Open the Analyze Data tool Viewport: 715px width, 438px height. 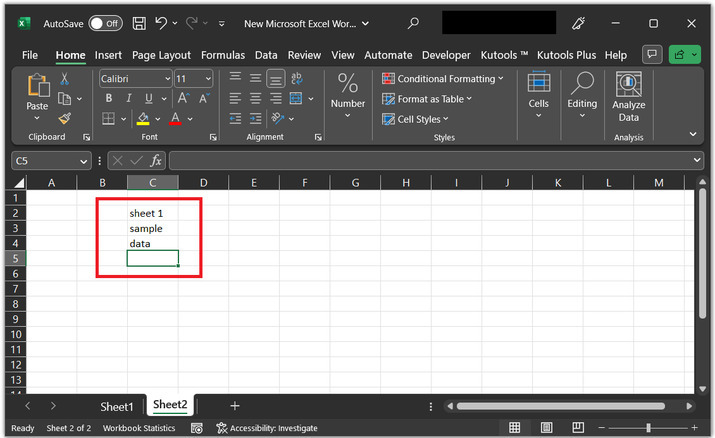(x=628, y=97)
